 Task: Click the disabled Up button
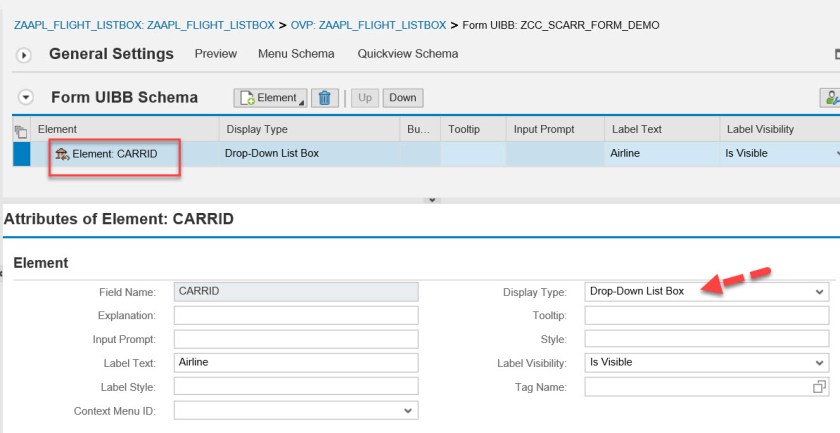point(365,98)
